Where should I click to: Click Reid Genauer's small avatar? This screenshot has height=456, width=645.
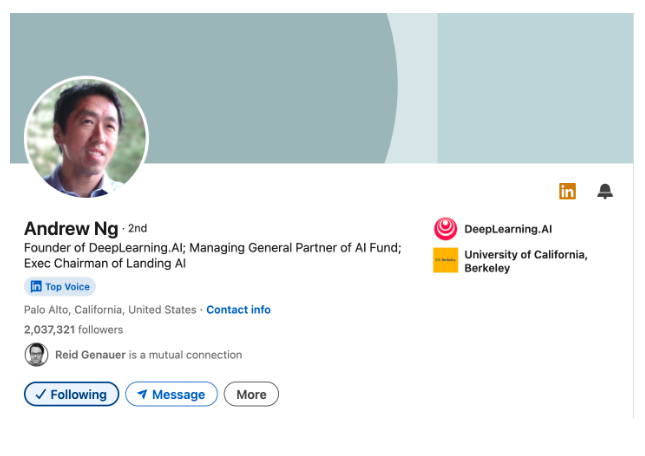[36, 354]
